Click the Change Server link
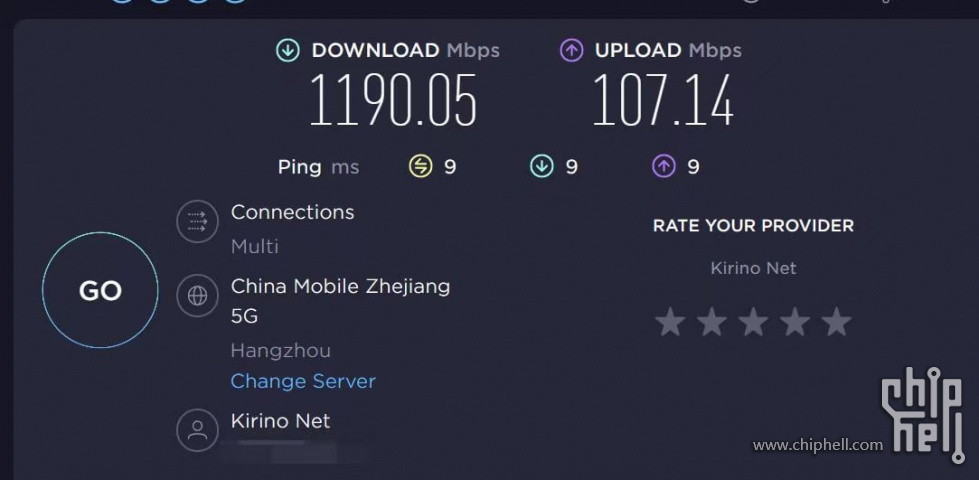This screenshot has height=480, width=979. 303,381
